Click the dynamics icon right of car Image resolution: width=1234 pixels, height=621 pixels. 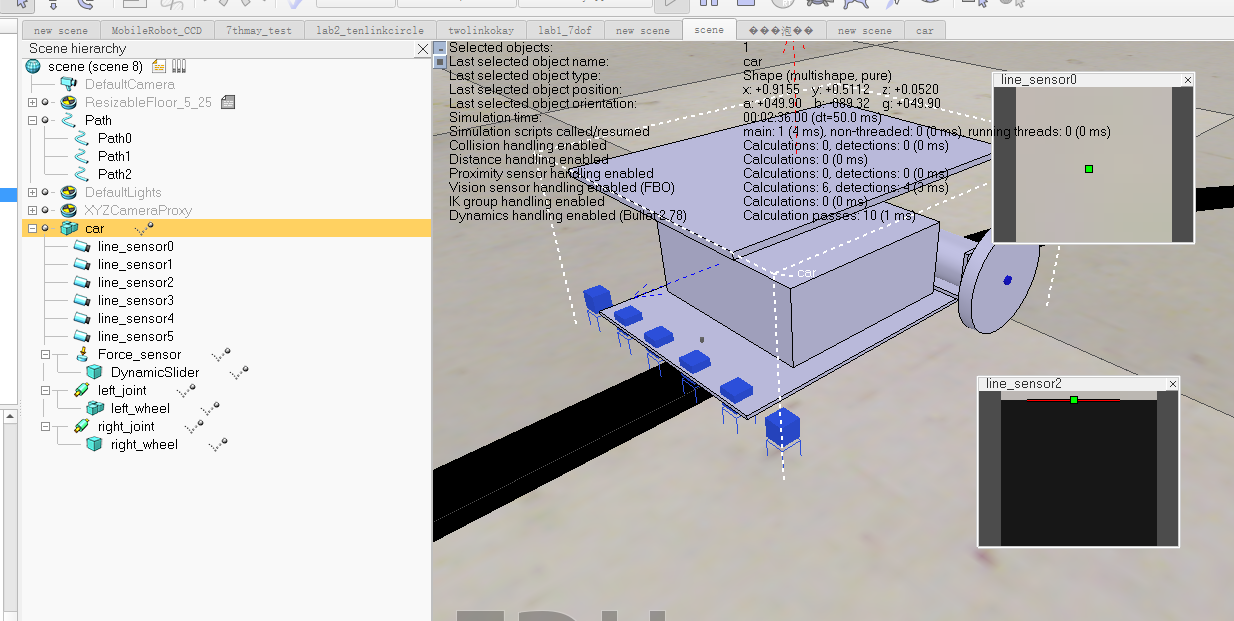[x=145, y=229]
